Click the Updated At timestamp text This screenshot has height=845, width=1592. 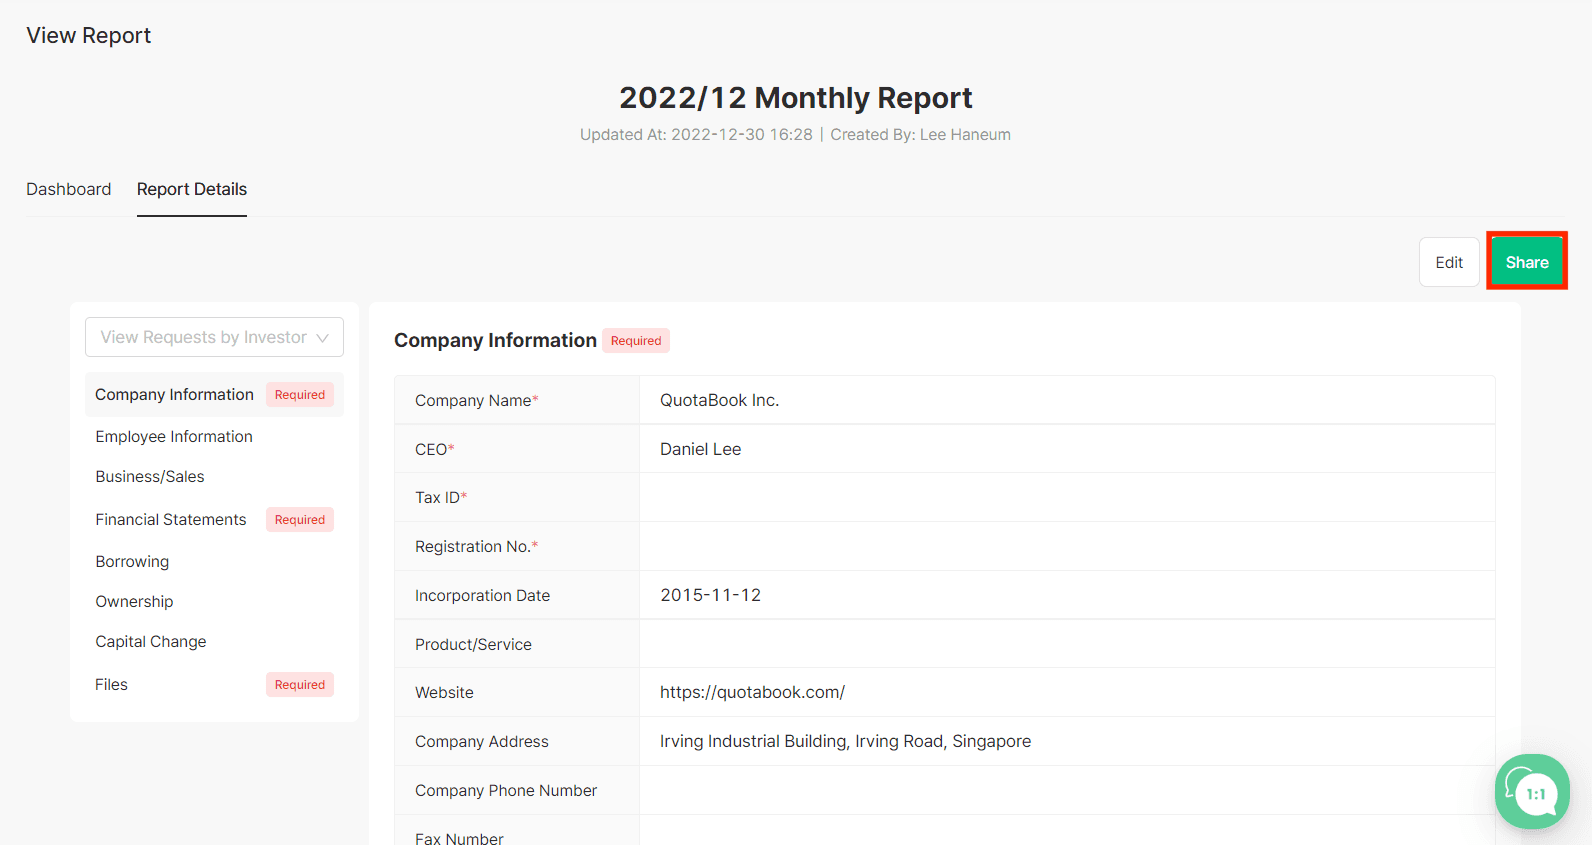[696, 134]
